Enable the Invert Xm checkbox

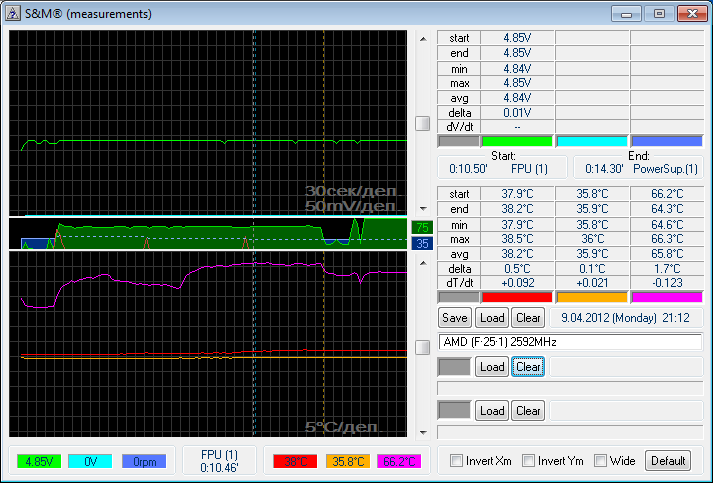(457, 461)
